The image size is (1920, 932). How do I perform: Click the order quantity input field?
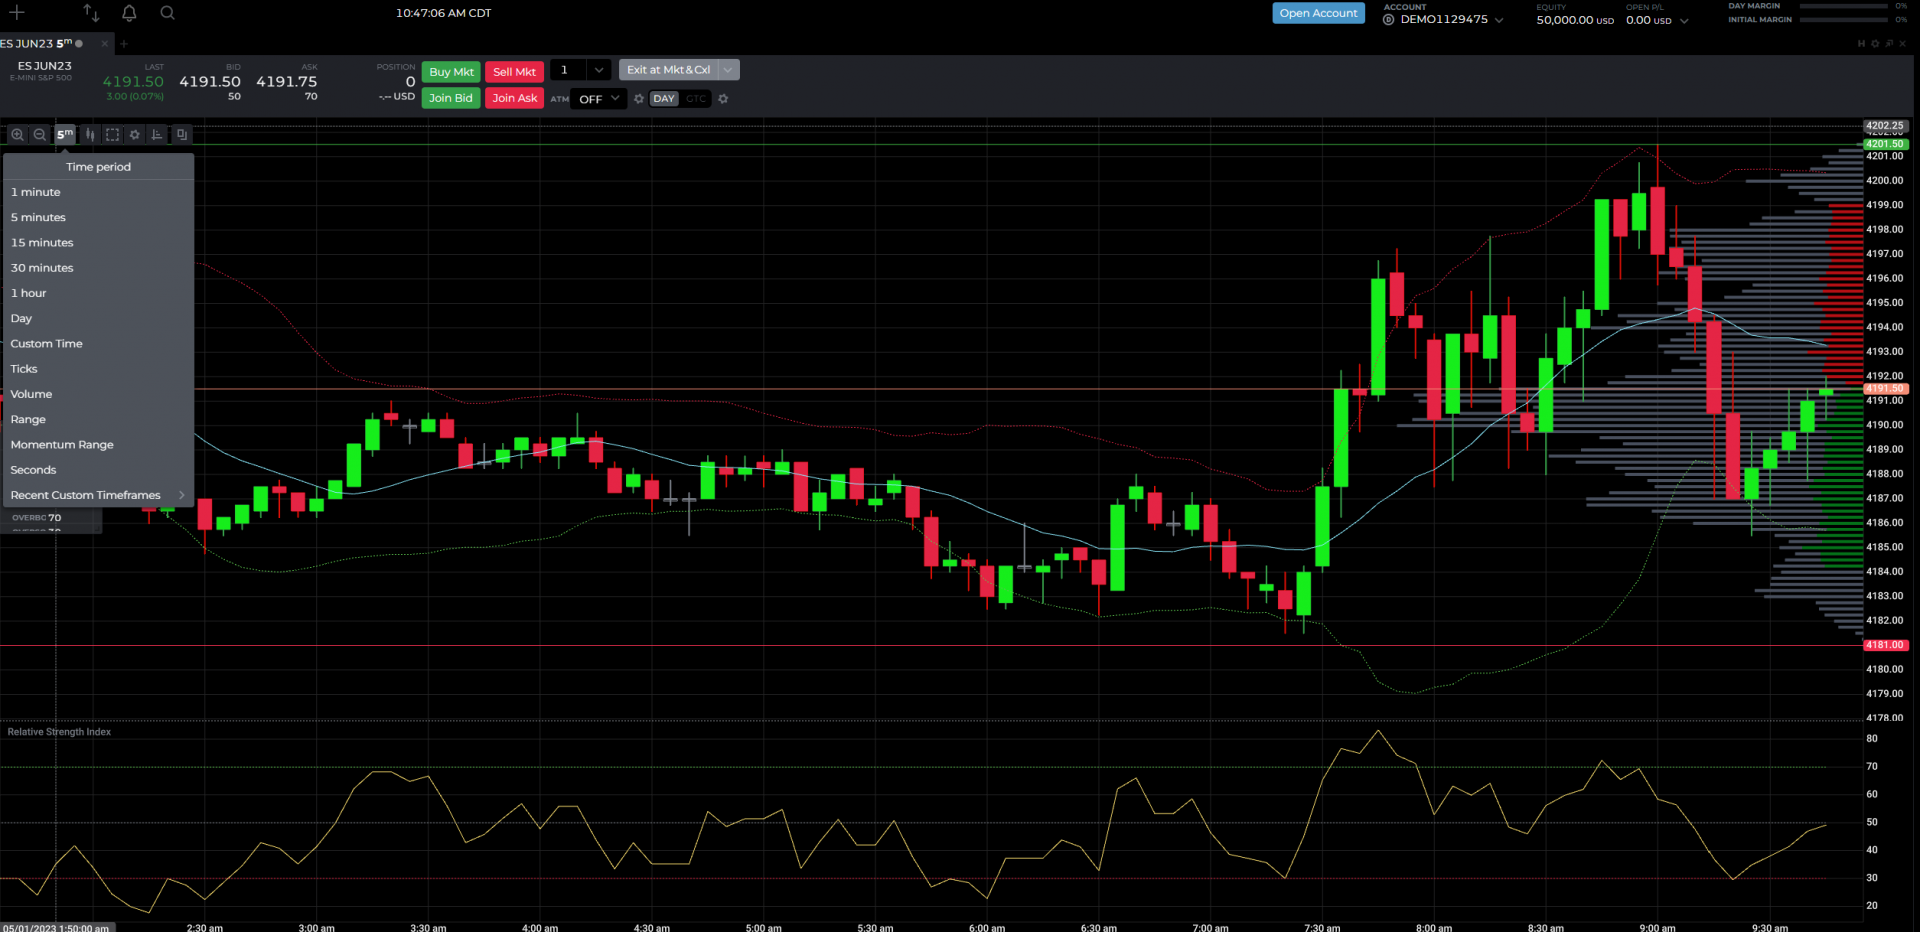[x=569, y=70]
